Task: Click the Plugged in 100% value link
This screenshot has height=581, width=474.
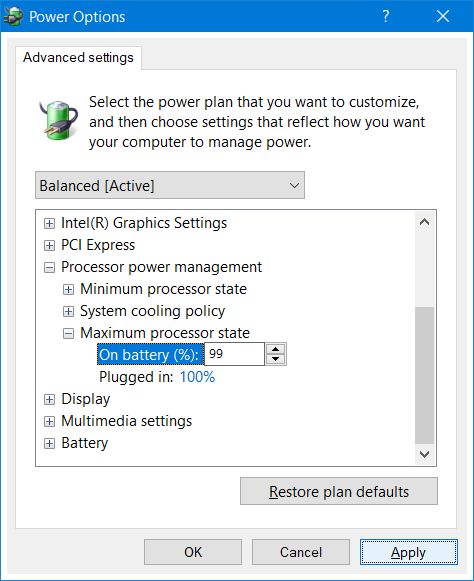Action: pyautogui.click(x=197, y=377)
